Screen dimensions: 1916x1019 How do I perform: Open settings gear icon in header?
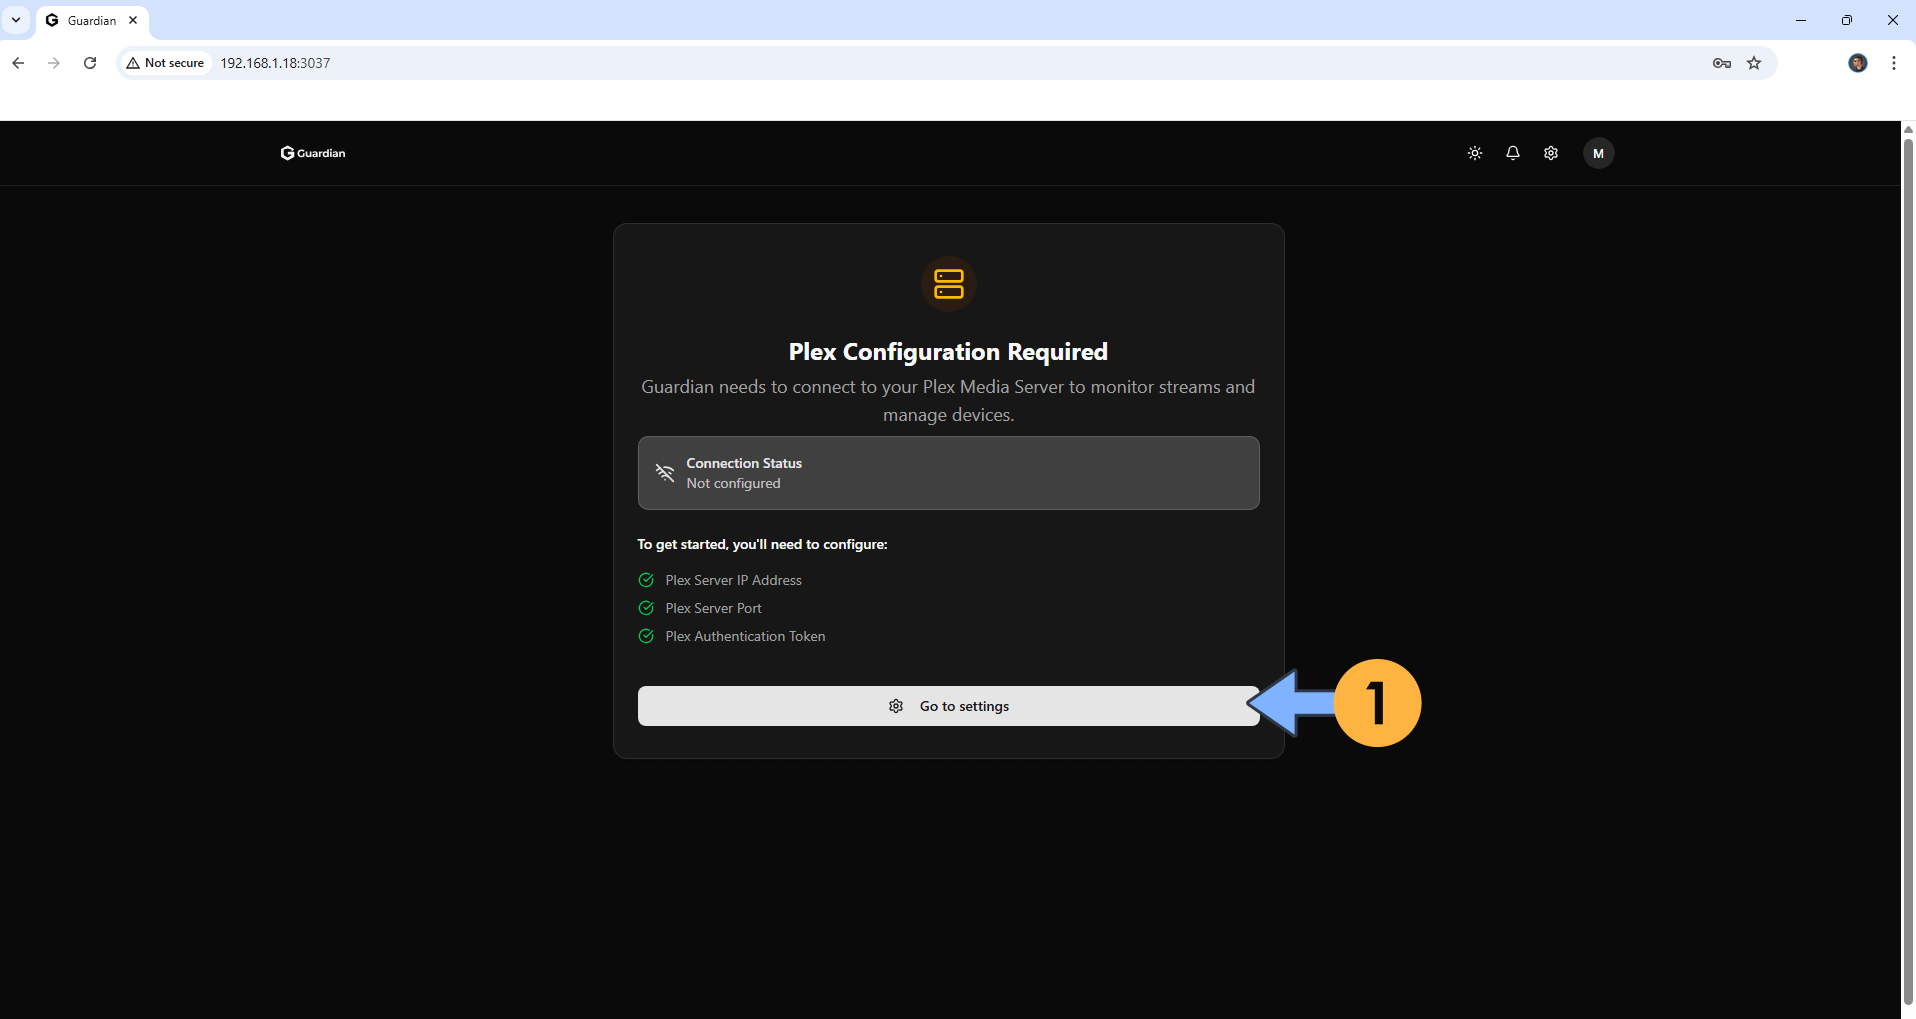1550,153
